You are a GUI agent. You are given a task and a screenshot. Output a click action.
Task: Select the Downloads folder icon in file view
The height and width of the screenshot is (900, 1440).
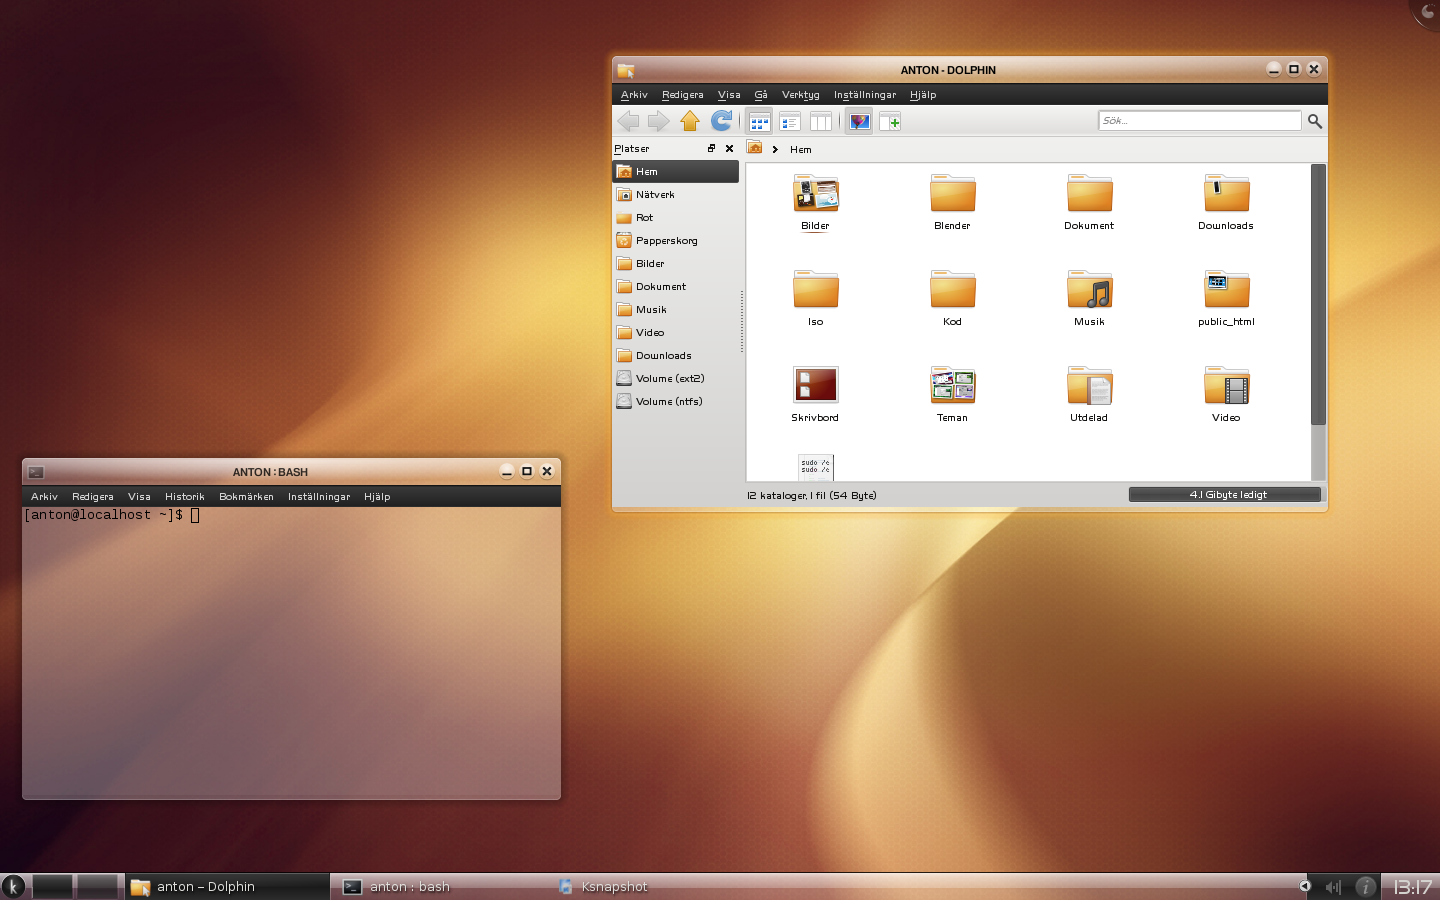pos(1227,193)
